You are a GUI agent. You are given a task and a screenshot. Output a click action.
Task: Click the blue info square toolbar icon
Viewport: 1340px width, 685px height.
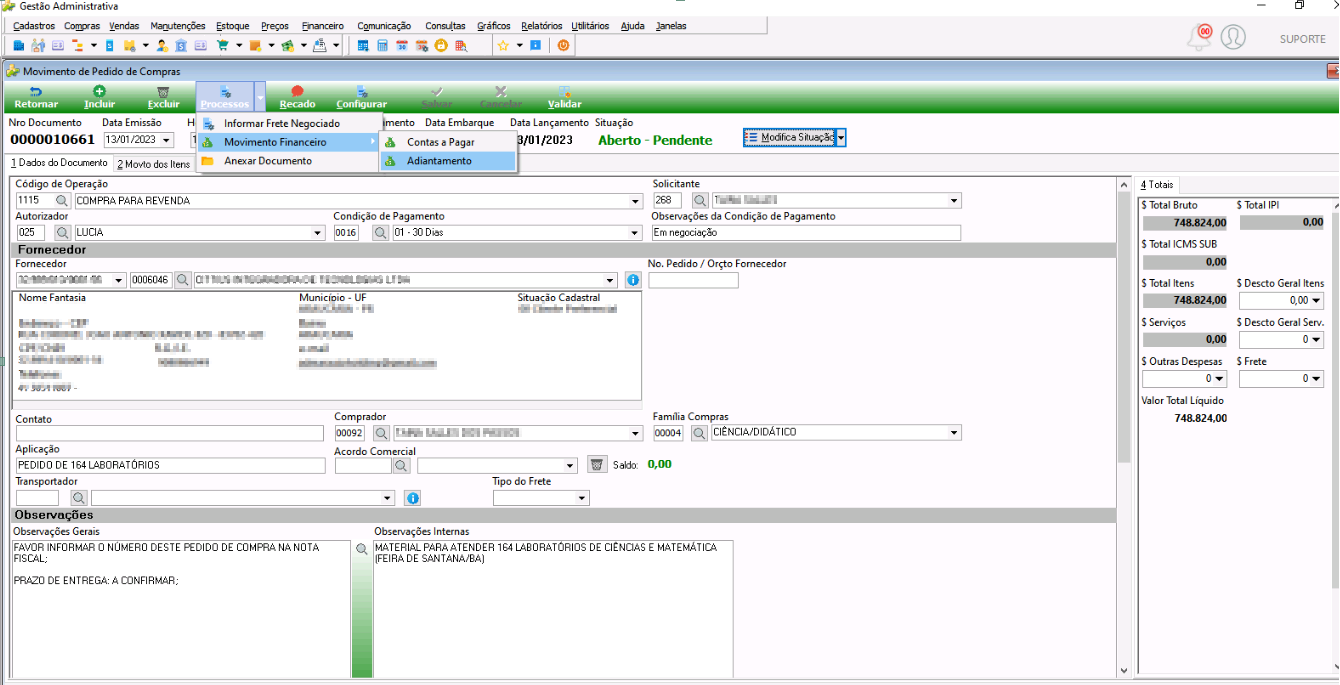535,45
